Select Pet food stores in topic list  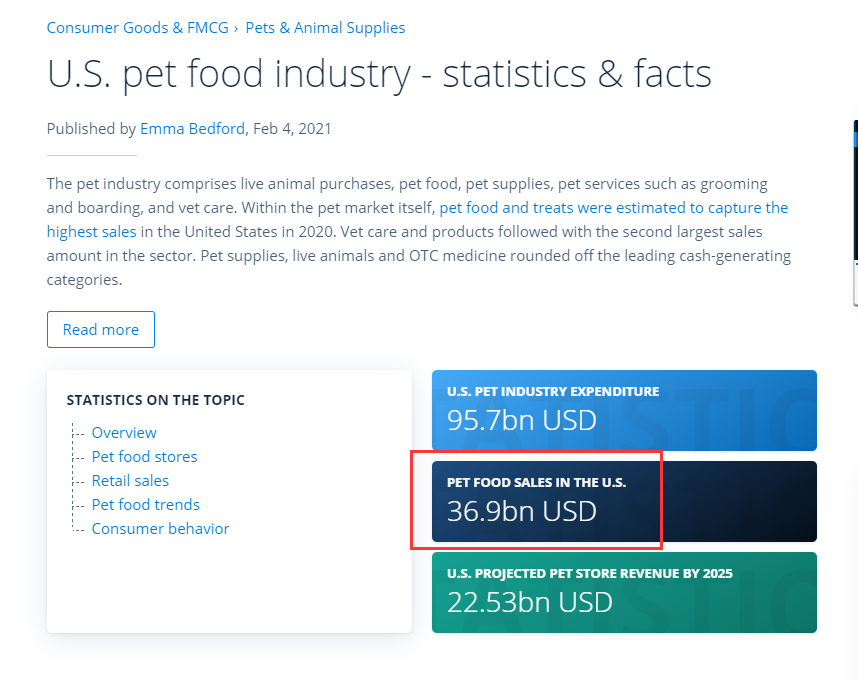pyautogui.click(x=144, y=457)
